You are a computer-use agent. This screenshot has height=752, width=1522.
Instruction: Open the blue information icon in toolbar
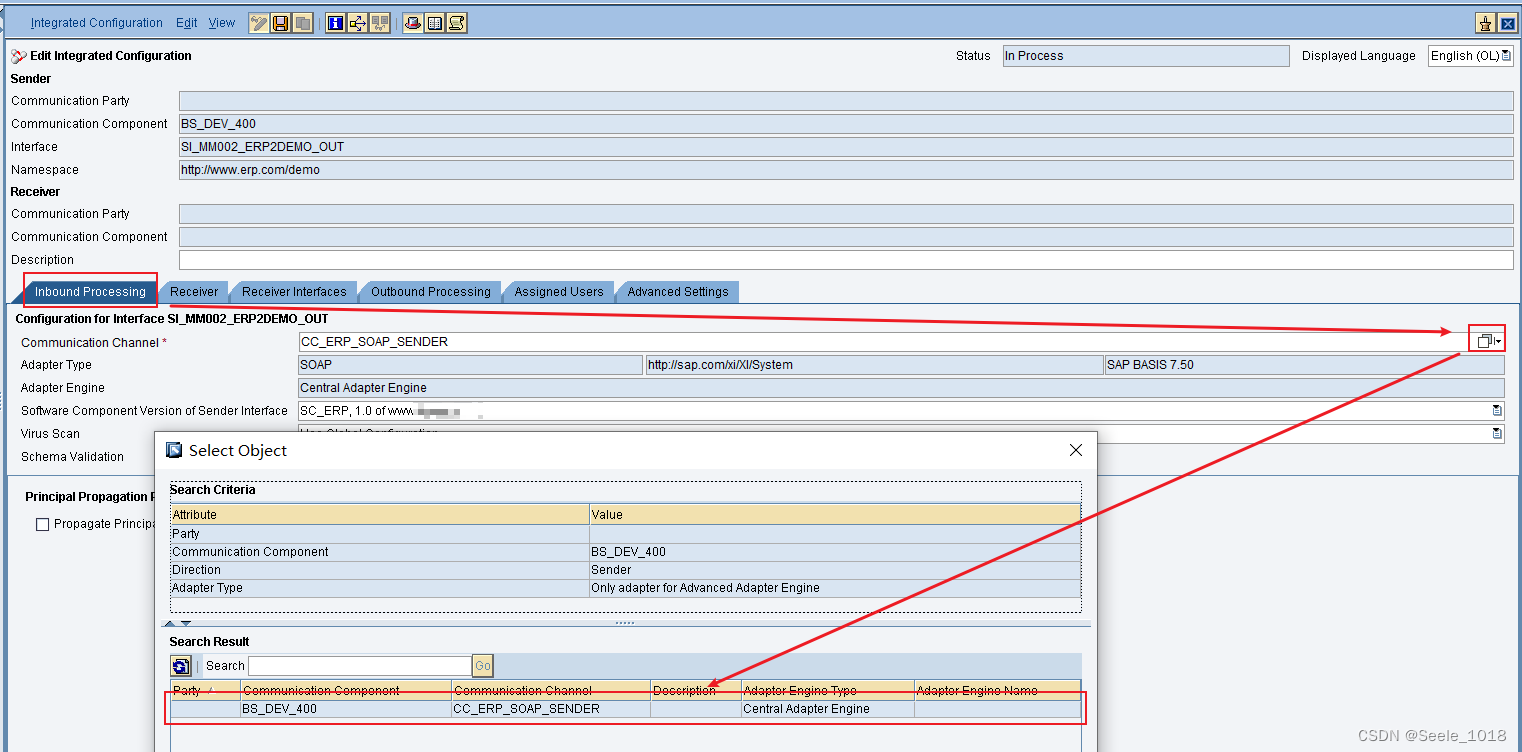pos(336,23)
